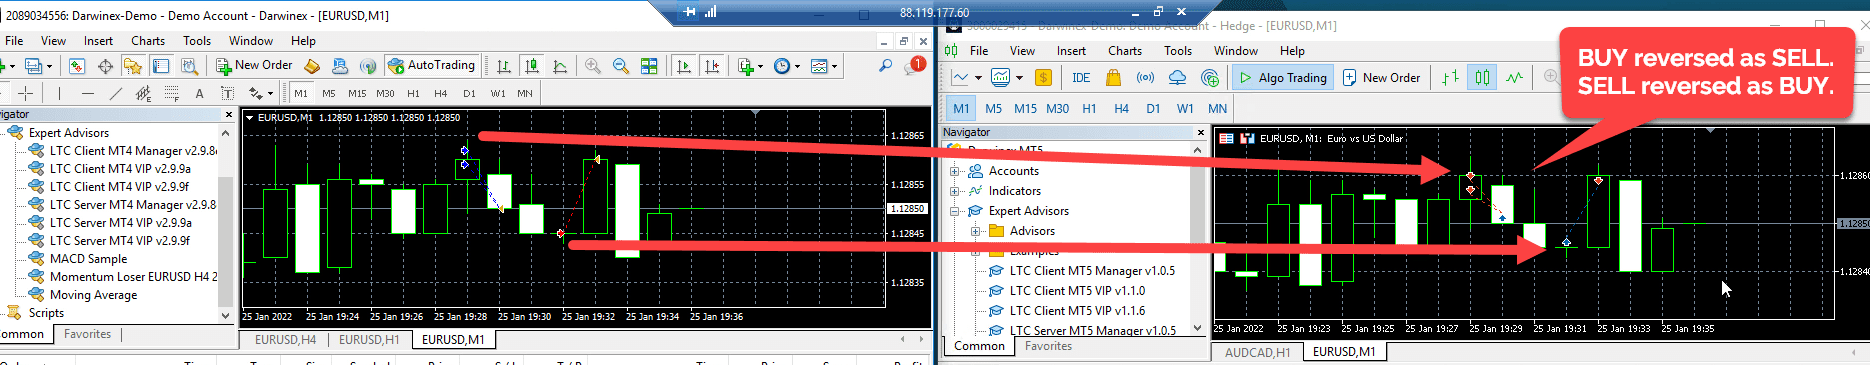Select the H4 timeframe in the MT4 toolbar
This screenshot has width=1870, height=365.
[x=441, y=93]
